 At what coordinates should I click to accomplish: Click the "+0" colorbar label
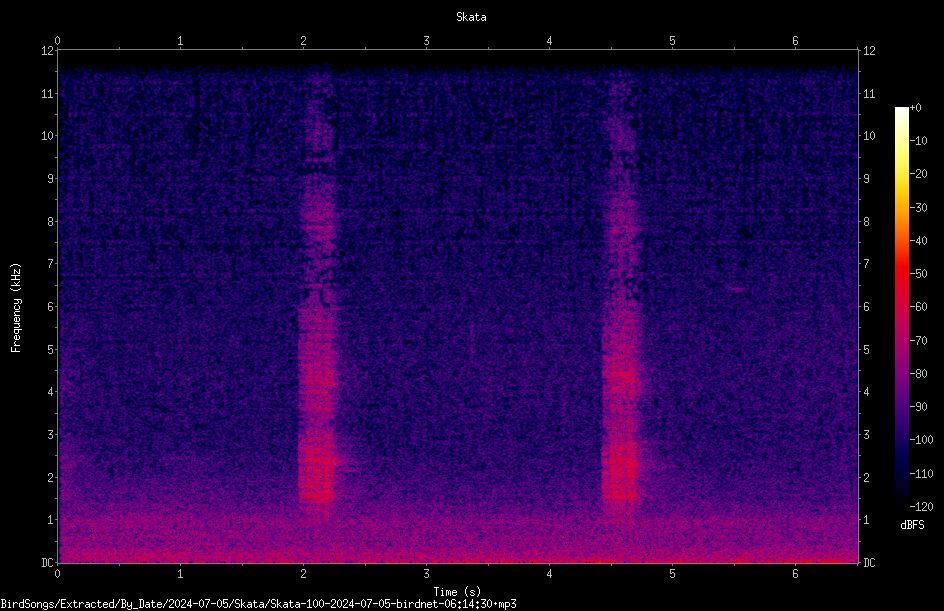coord(915,108)
